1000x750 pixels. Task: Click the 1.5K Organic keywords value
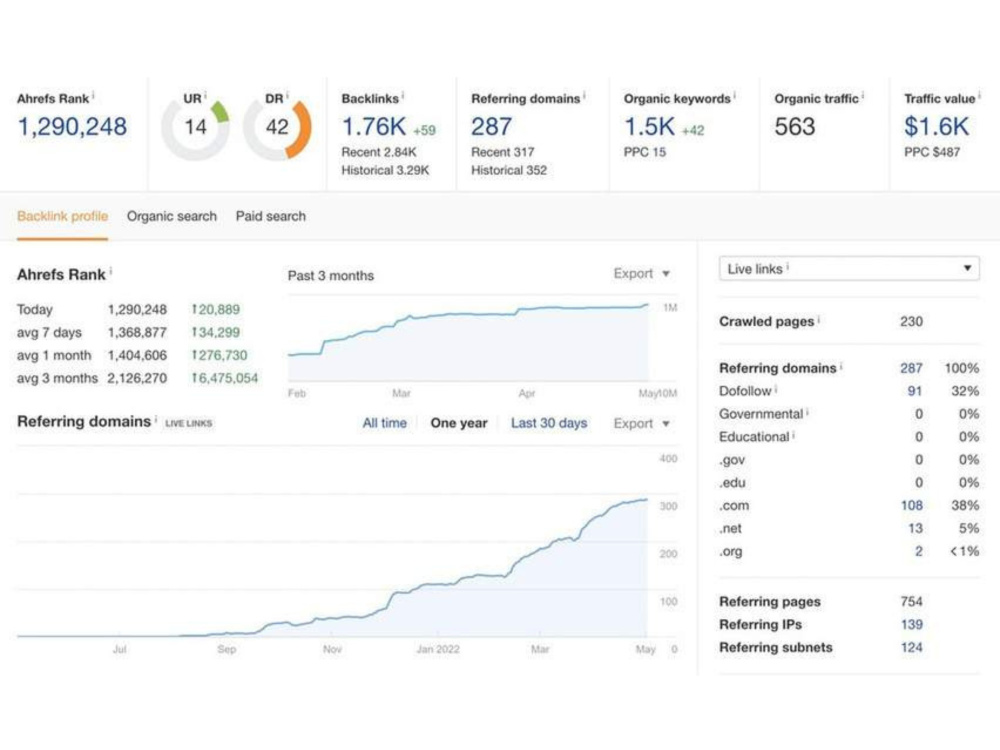[x=649, y=126]
